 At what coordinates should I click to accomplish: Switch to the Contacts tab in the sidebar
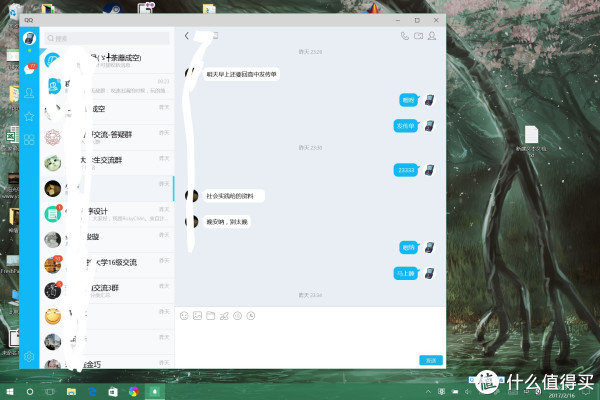coord(29,93)
